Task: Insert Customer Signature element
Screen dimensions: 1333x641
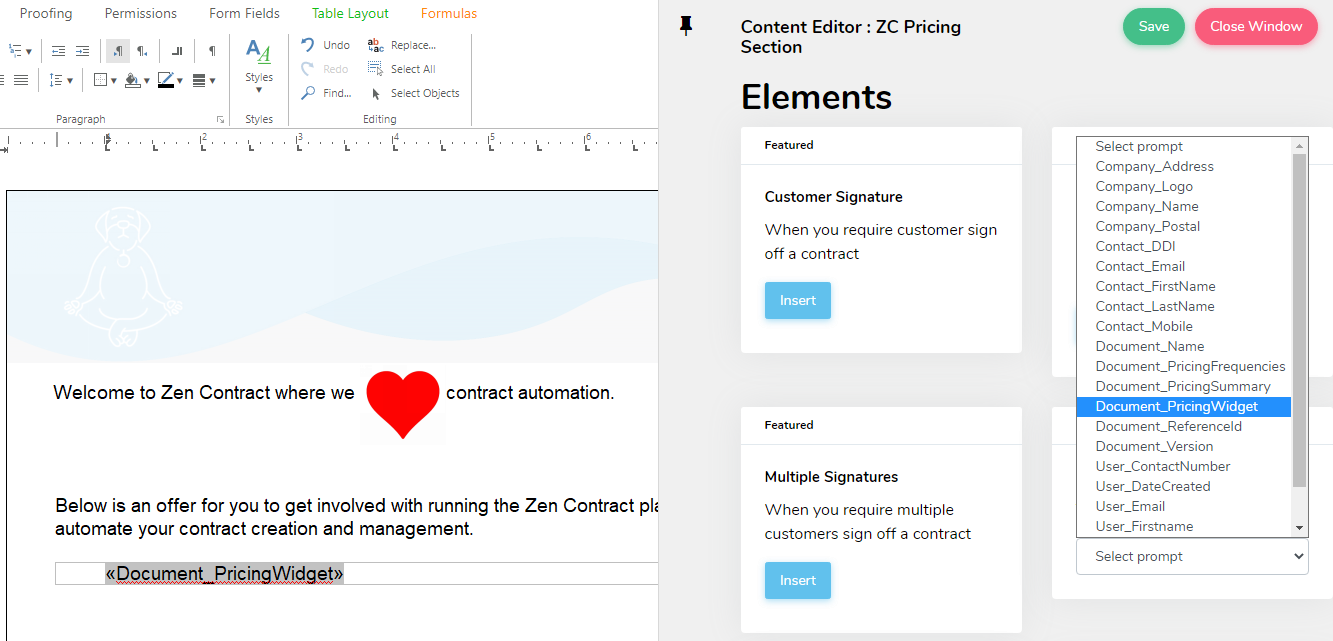Action: pyautogui.click(x=798, y=300)
